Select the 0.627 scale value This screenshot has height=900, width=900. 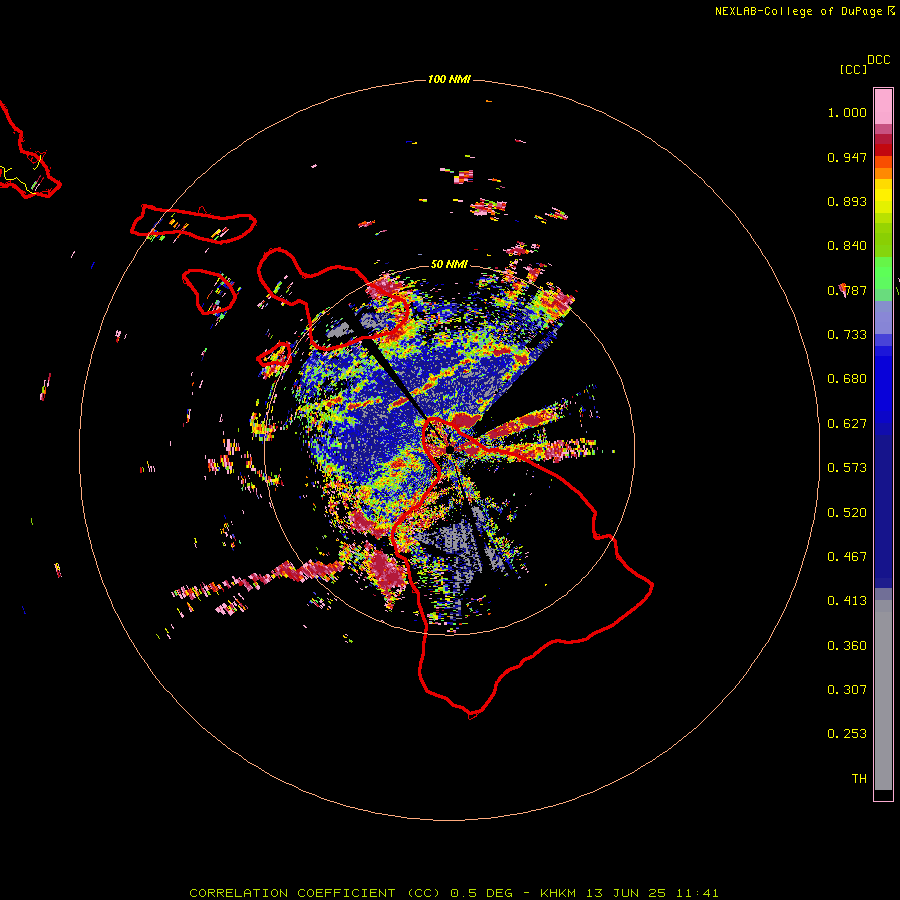click(x=847, y=424)
